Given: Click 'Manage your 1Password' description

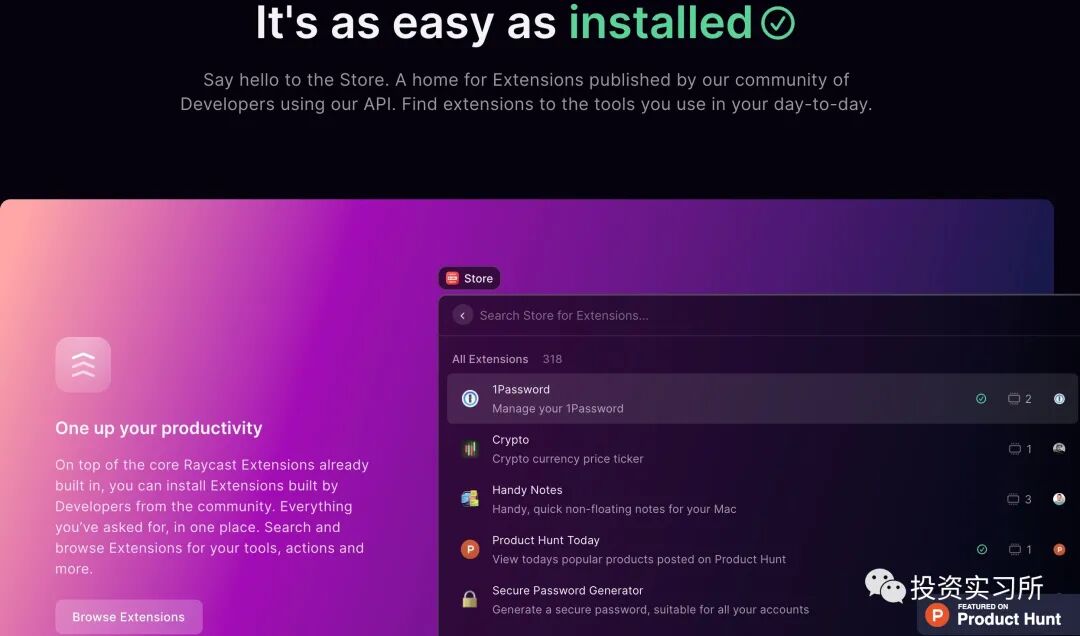Looking at the screenshot, I should tap(558, 409).
